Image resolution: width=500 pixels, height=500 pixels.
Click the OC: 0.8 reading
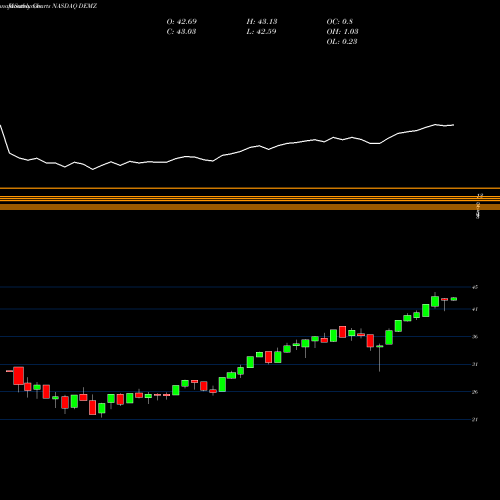click(340, 22)
